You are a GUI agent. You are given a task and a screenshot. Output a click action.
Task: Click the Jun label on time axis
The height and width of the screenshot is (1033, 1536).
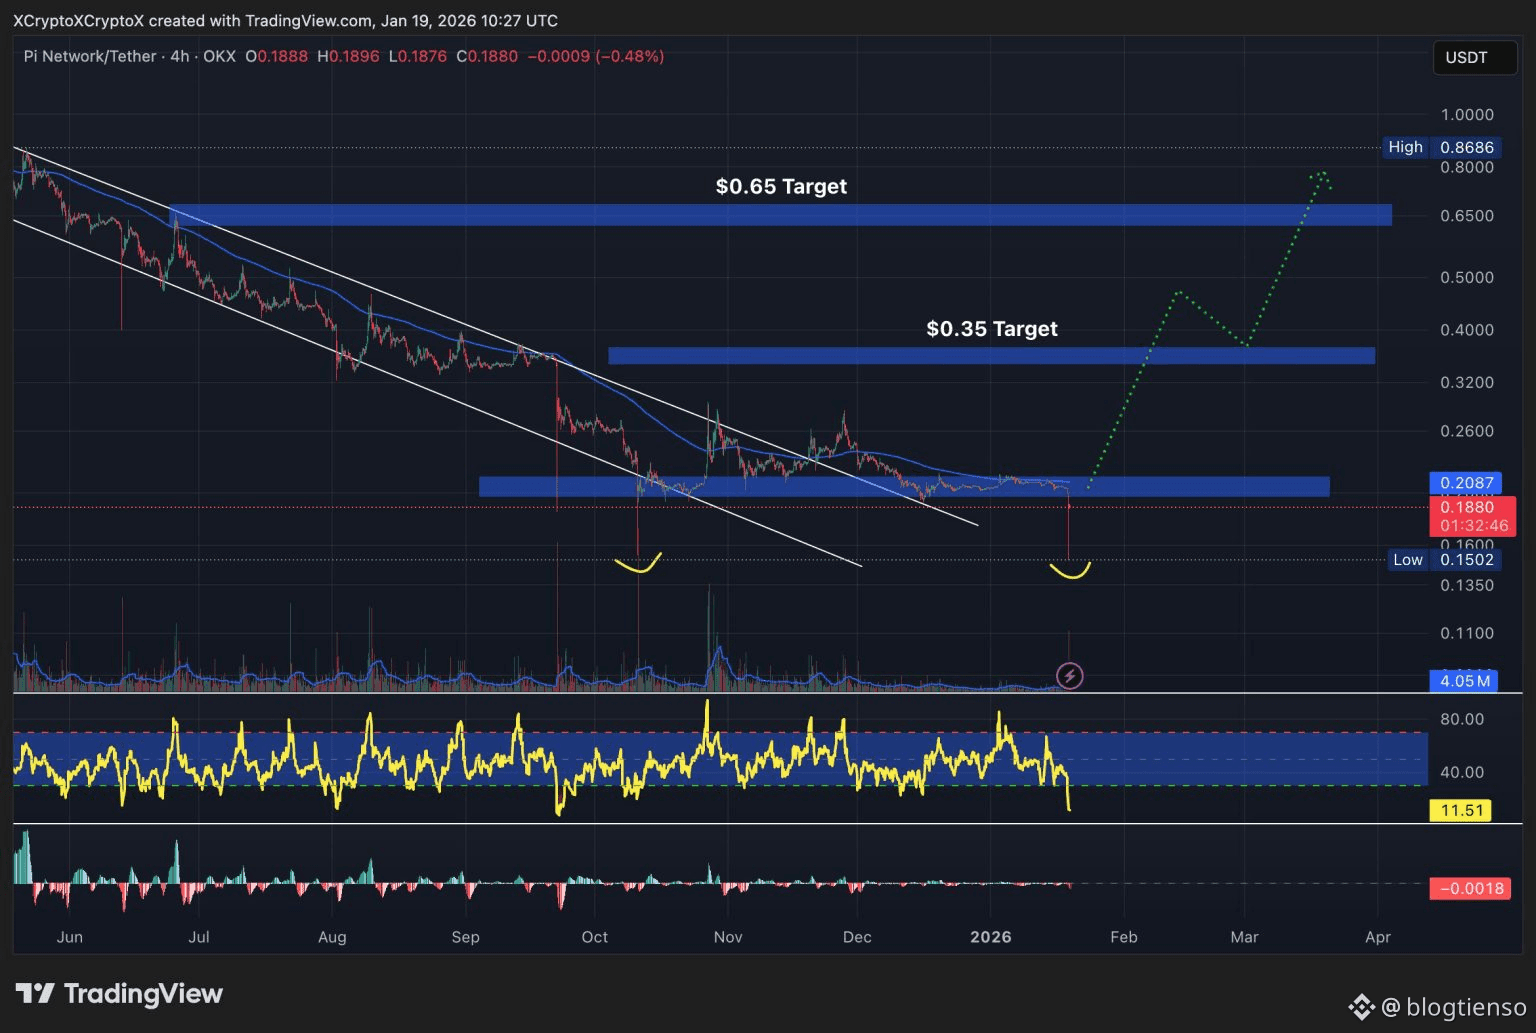pos(70,937)
